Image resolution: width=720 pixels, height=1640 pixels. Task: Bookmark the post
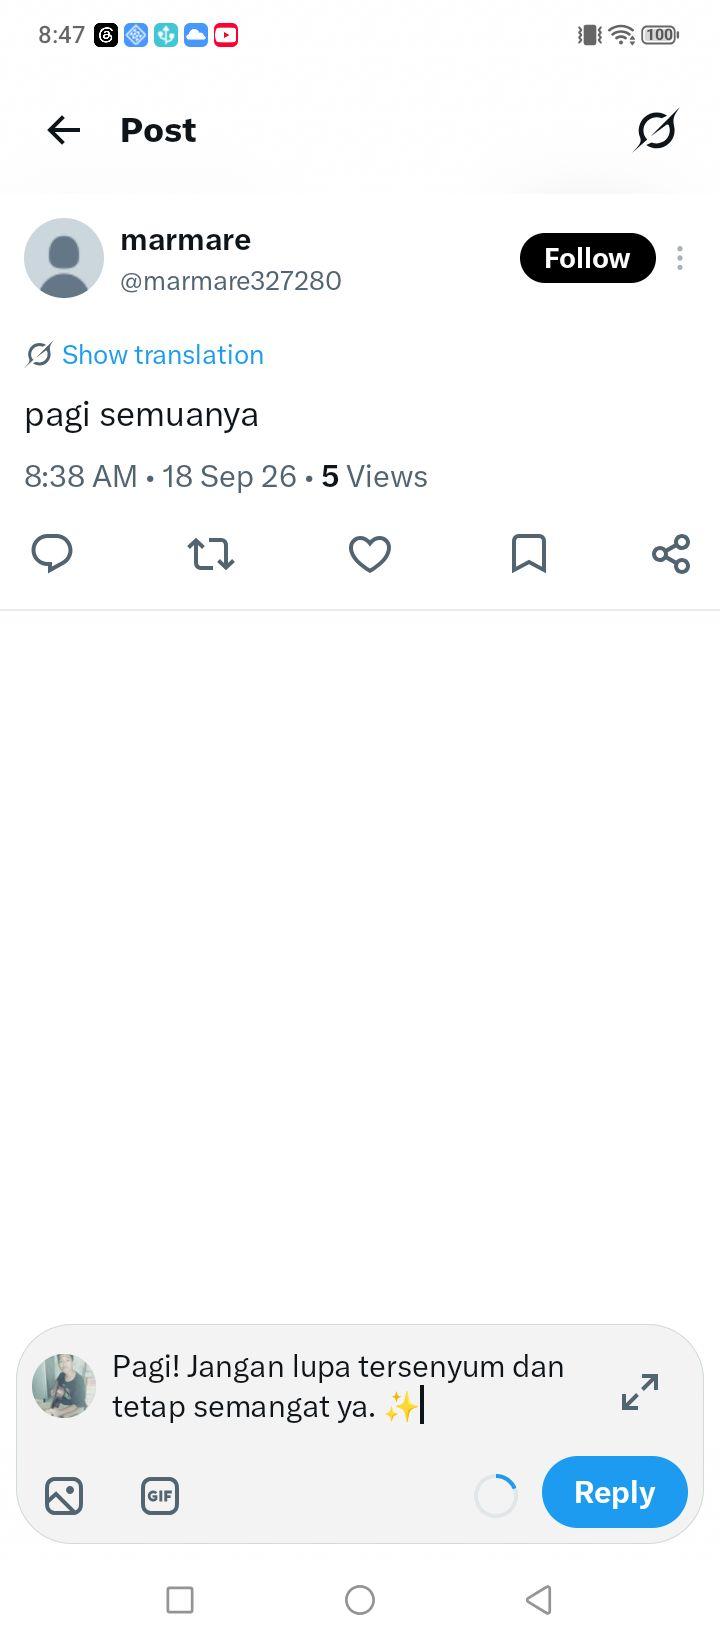[529, 553]
